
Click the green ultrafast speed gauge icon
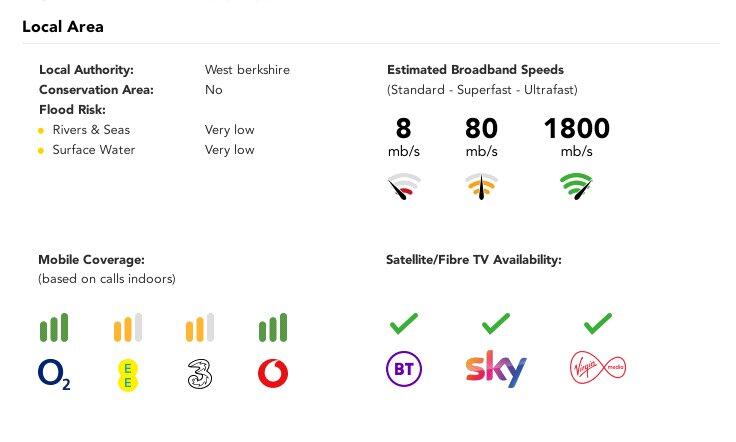point(576,187)
